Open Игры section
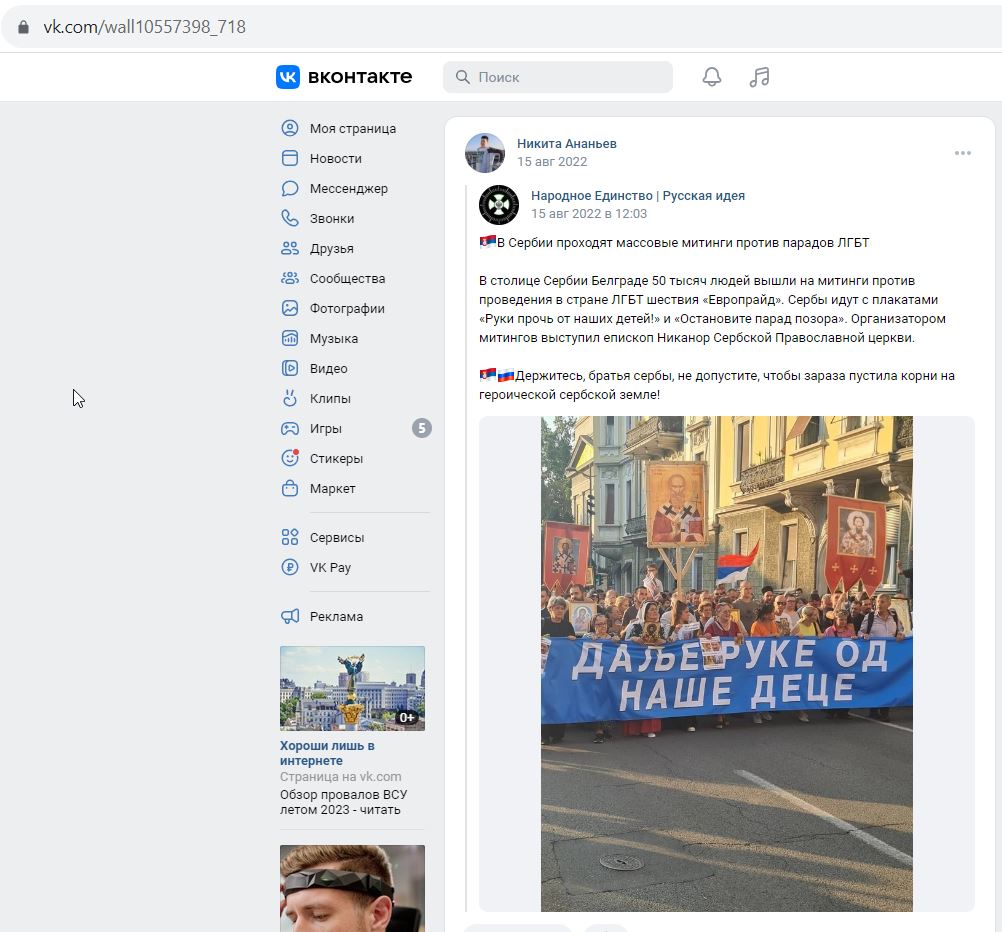The width and height of the screenshot is (1002, 932). point(326,429)
